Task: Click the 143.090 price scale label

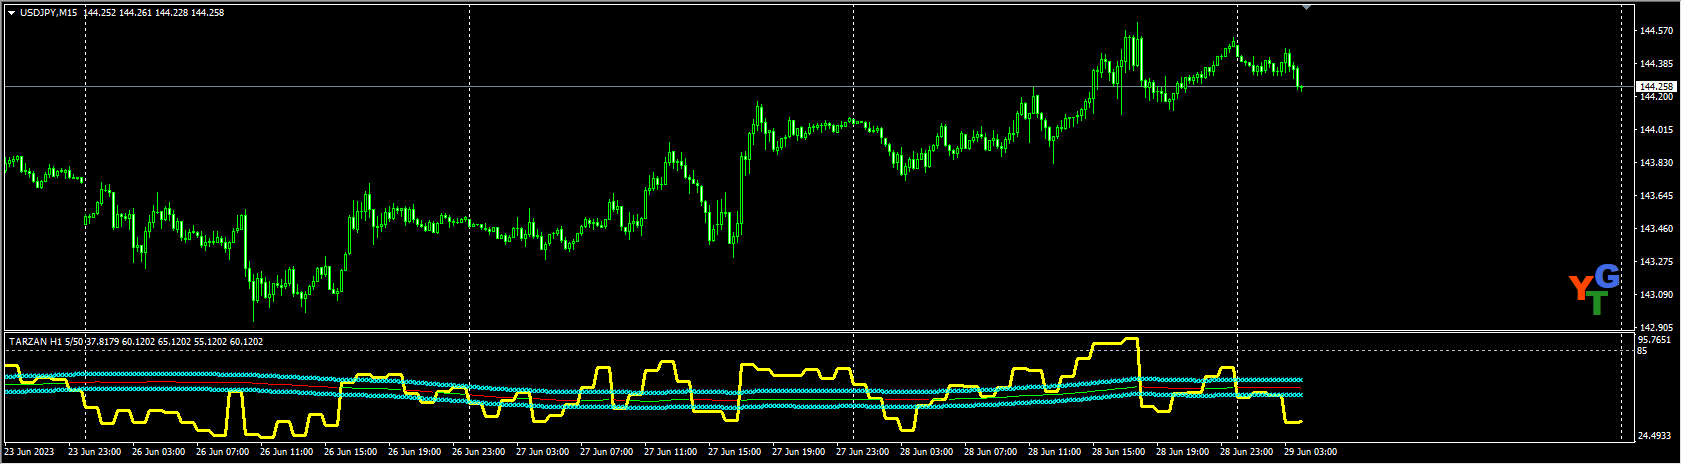Action: pos(1656,295)
